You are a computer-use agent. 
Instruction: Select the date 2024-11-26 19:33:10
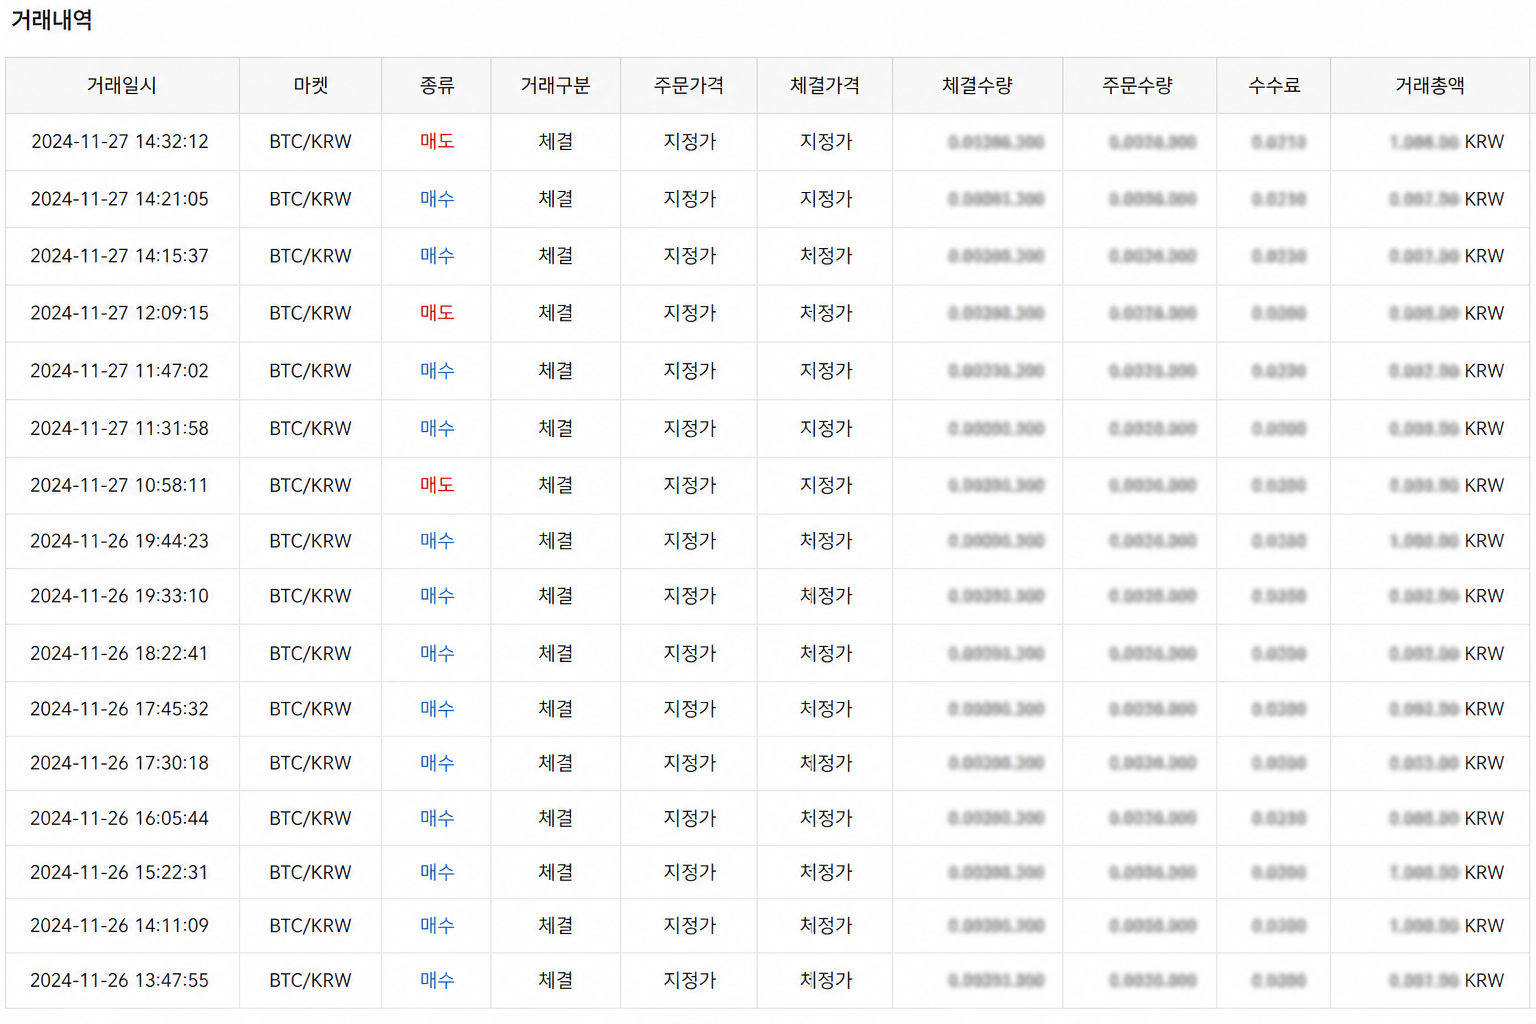pos(120,596)
